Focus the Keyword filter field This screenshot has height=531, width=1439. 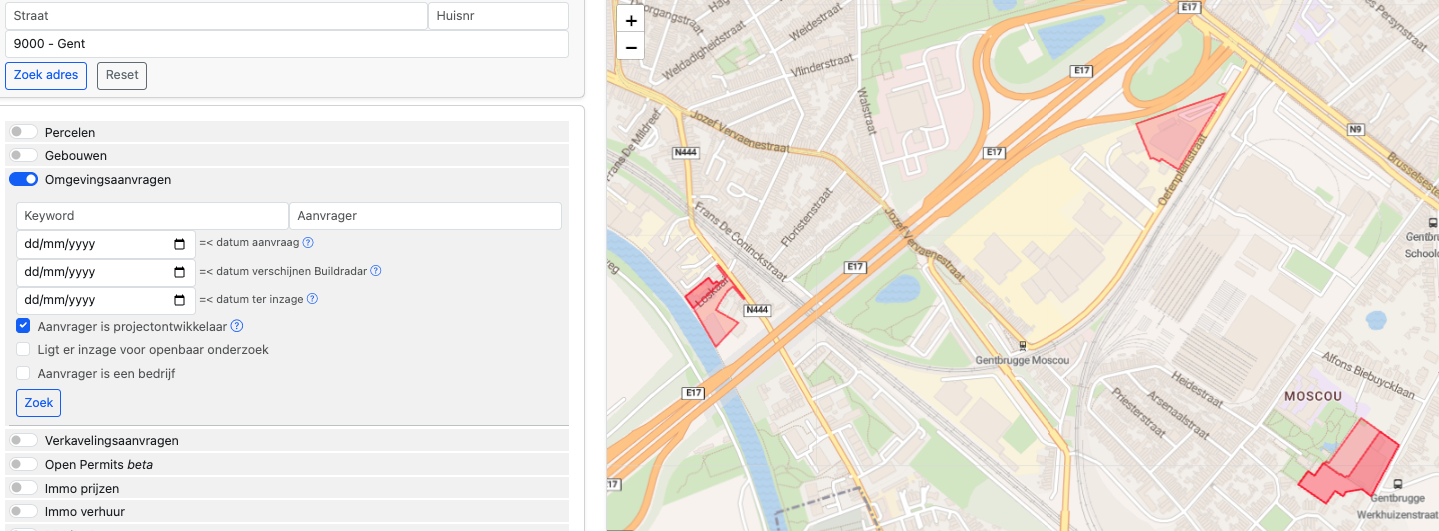(x=152, y=216)
